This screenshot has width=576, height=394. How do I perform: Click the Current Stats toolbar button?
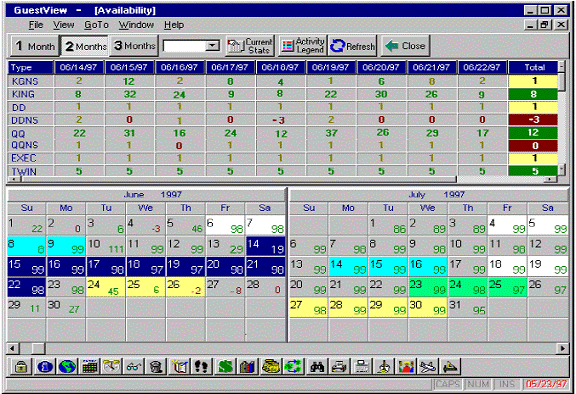tap(250, 46)
